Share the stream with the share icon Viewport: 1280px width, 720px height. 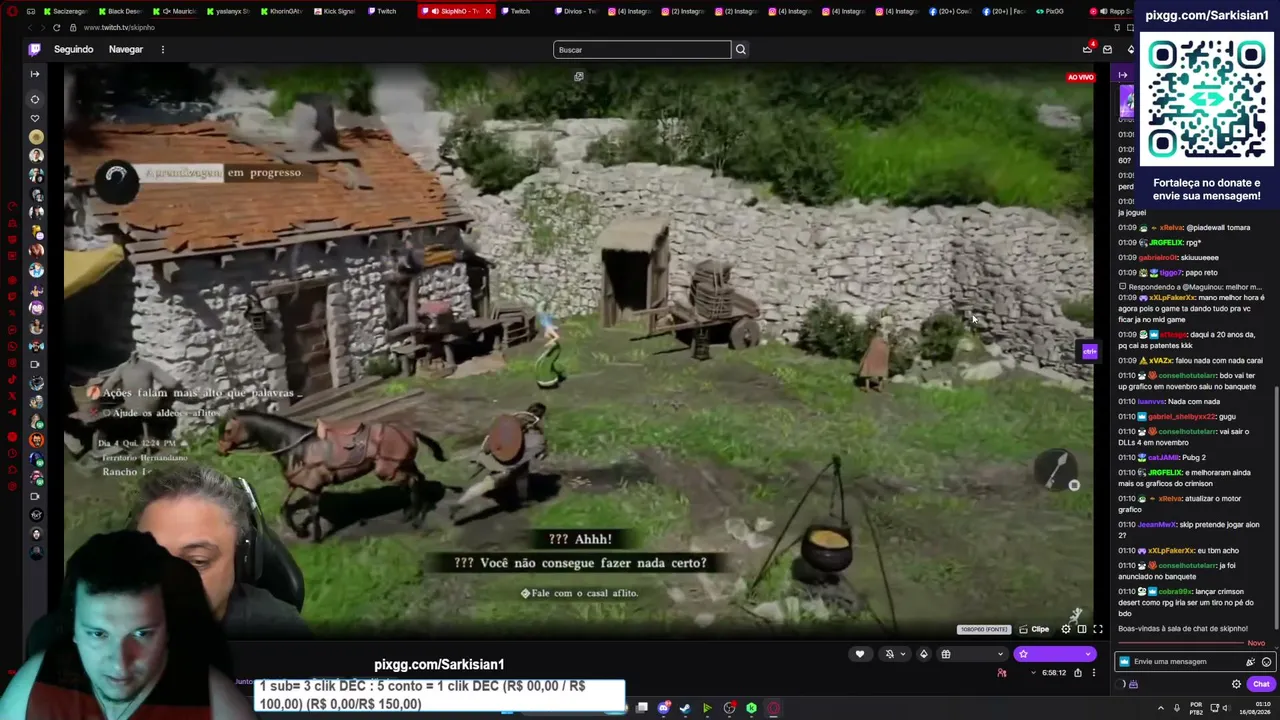(x=1078, y=673)
